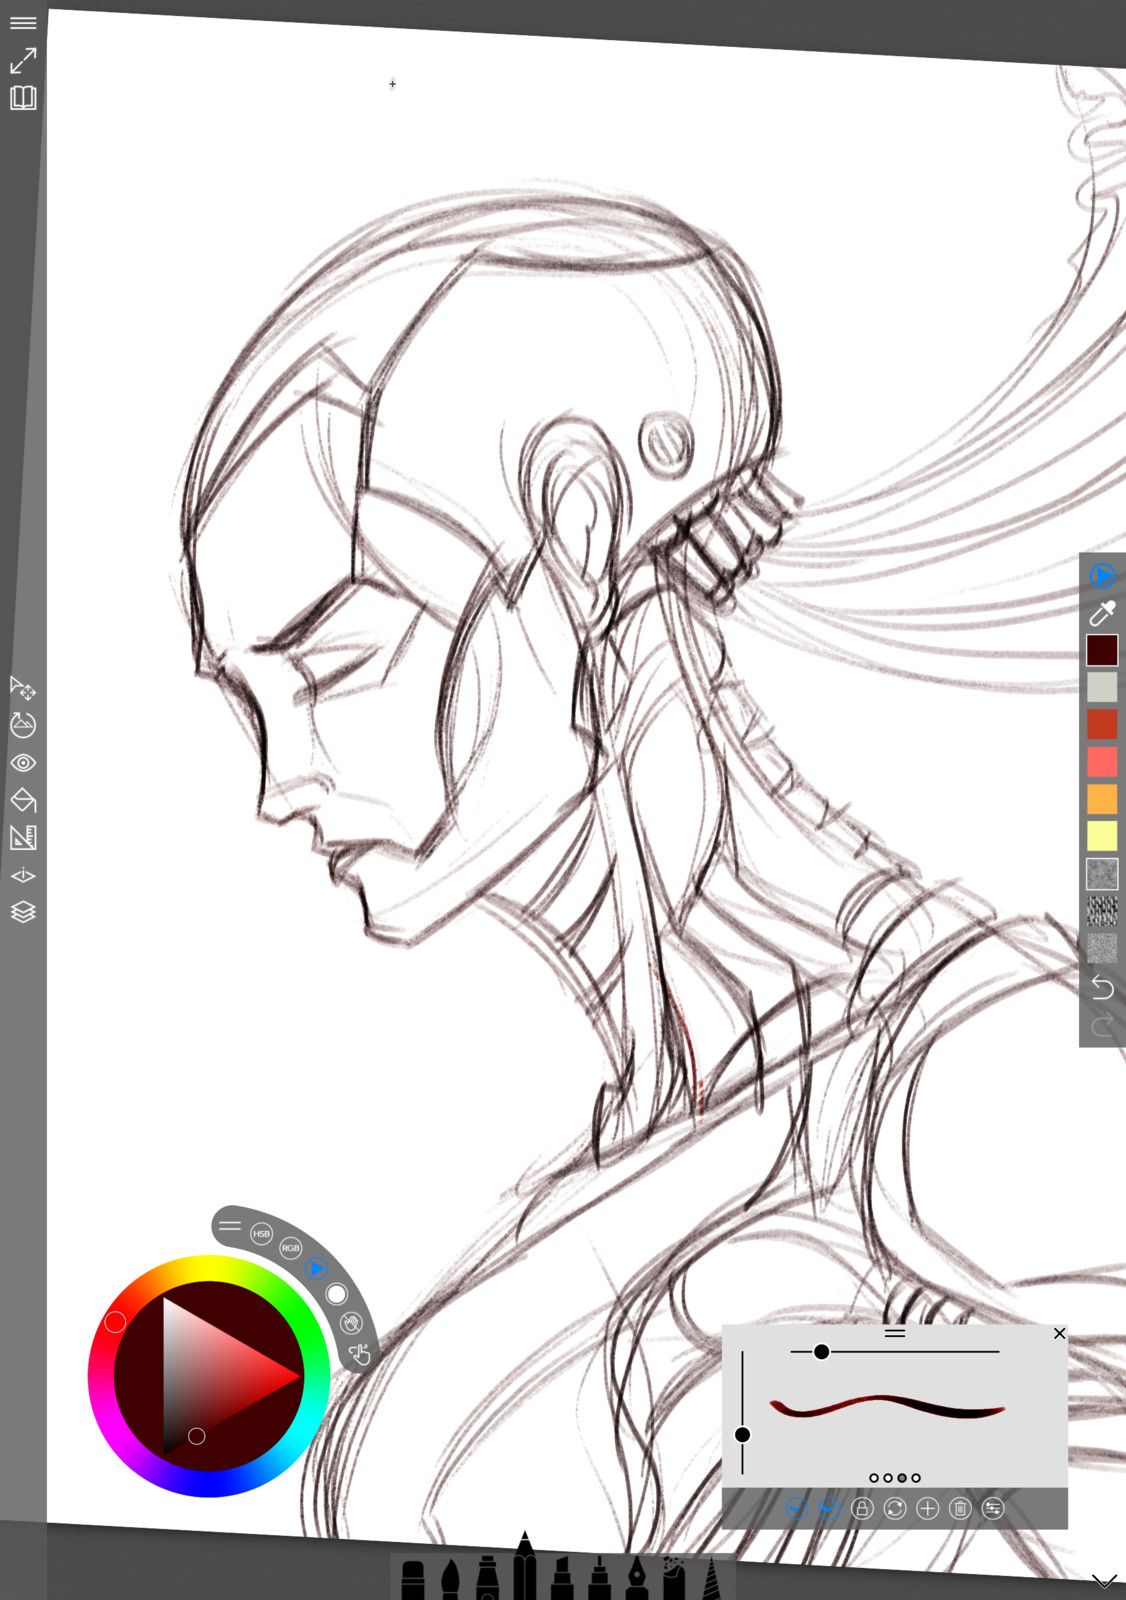Click the white circle in color wheel bar

(x=337, y=1294)
